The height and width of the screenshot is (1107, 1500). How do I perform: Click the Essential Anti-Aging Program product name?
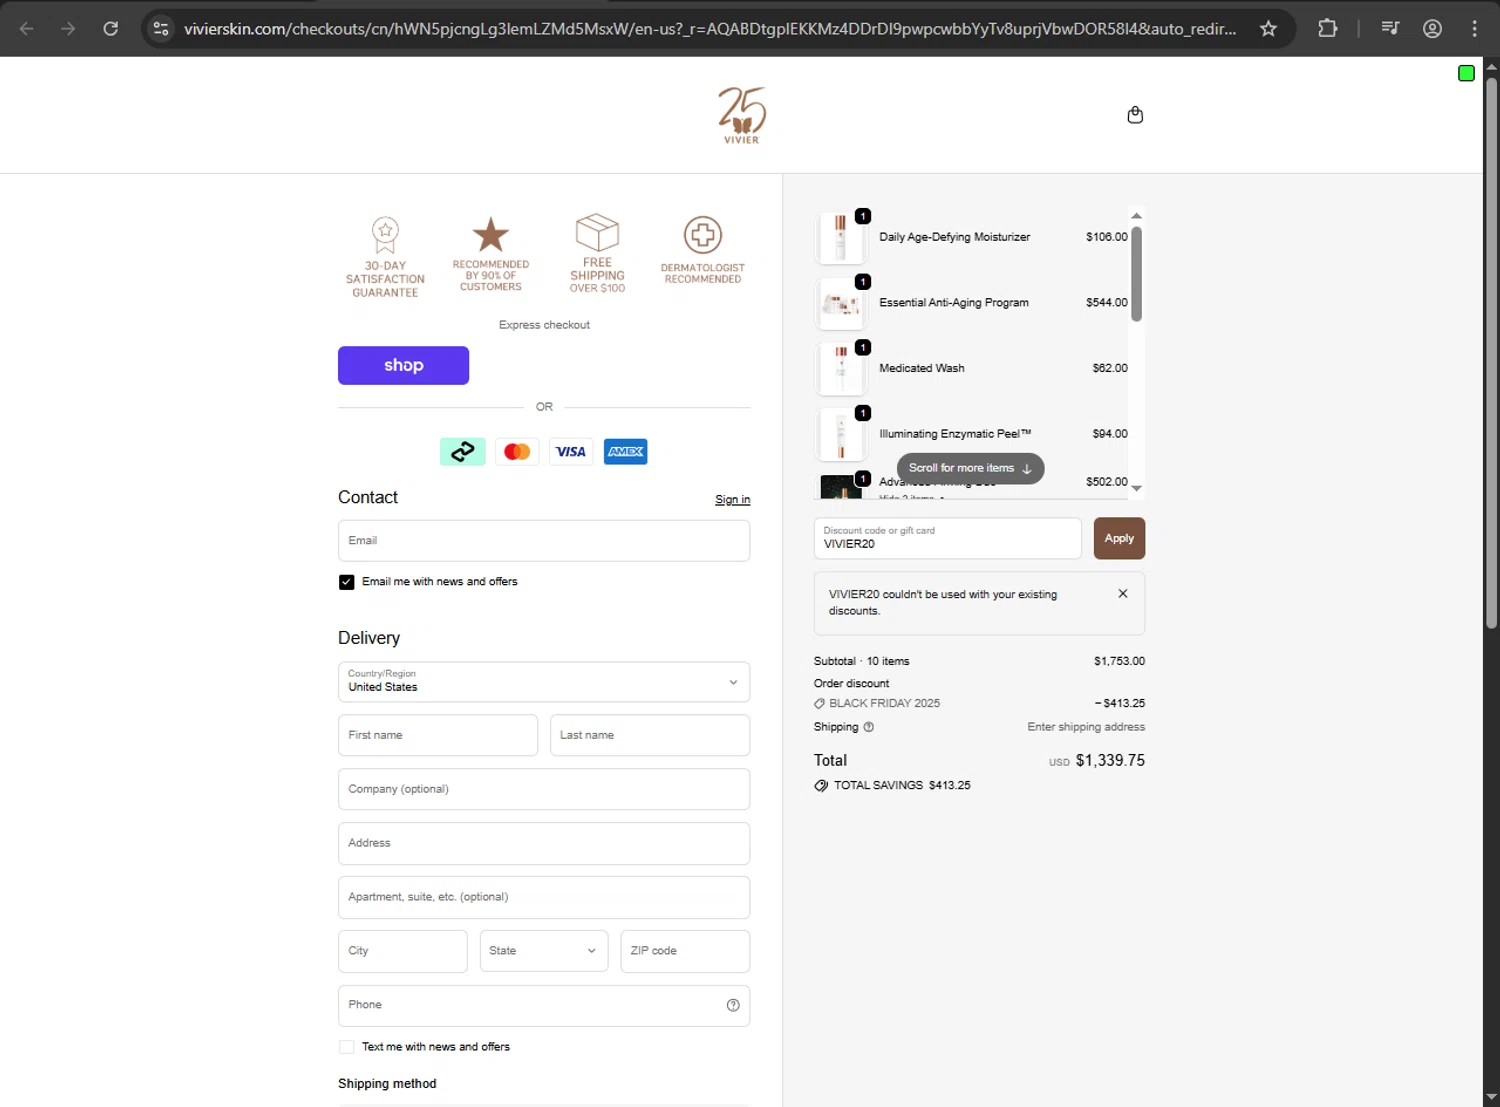point(954,302)
